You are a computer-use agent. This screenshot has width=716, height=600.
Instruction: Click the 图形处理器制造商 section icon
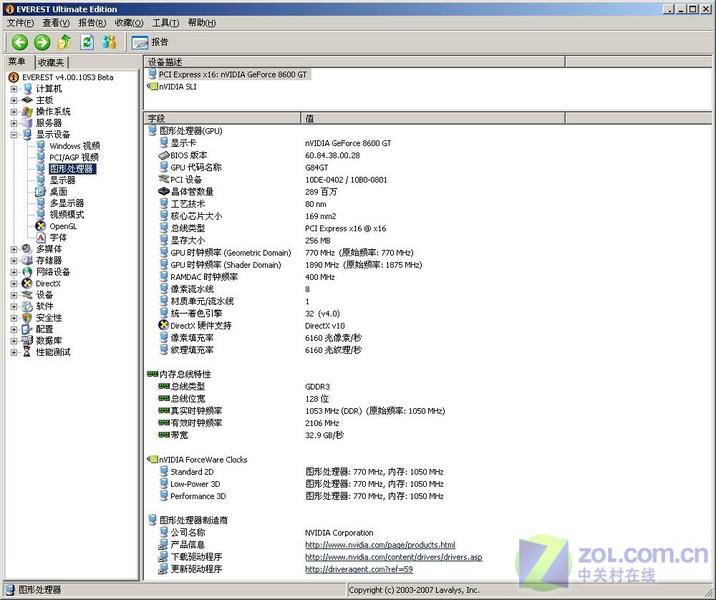tap(153, 520)
